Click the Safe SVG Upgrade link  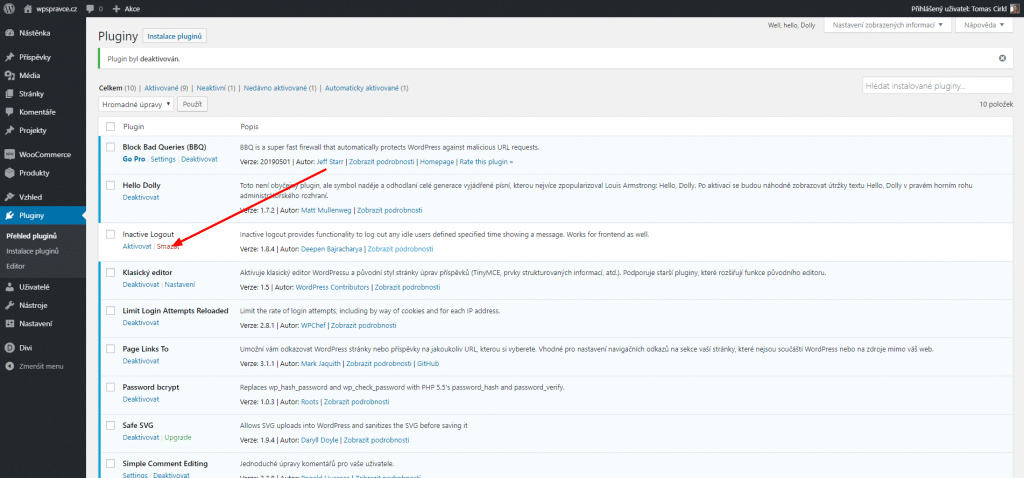point(178,438)
